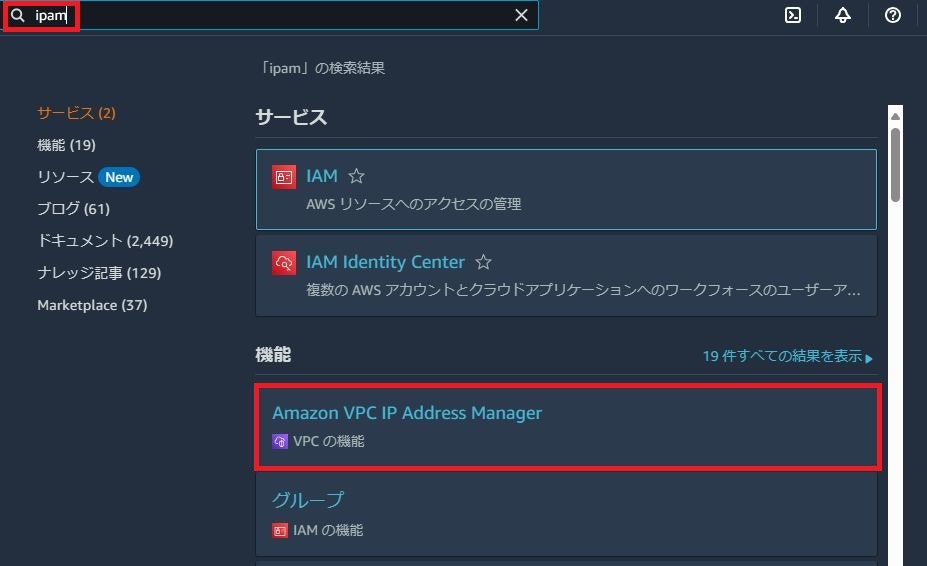Click the IAM service icon
927x566 pixels.
pos(284,177)
